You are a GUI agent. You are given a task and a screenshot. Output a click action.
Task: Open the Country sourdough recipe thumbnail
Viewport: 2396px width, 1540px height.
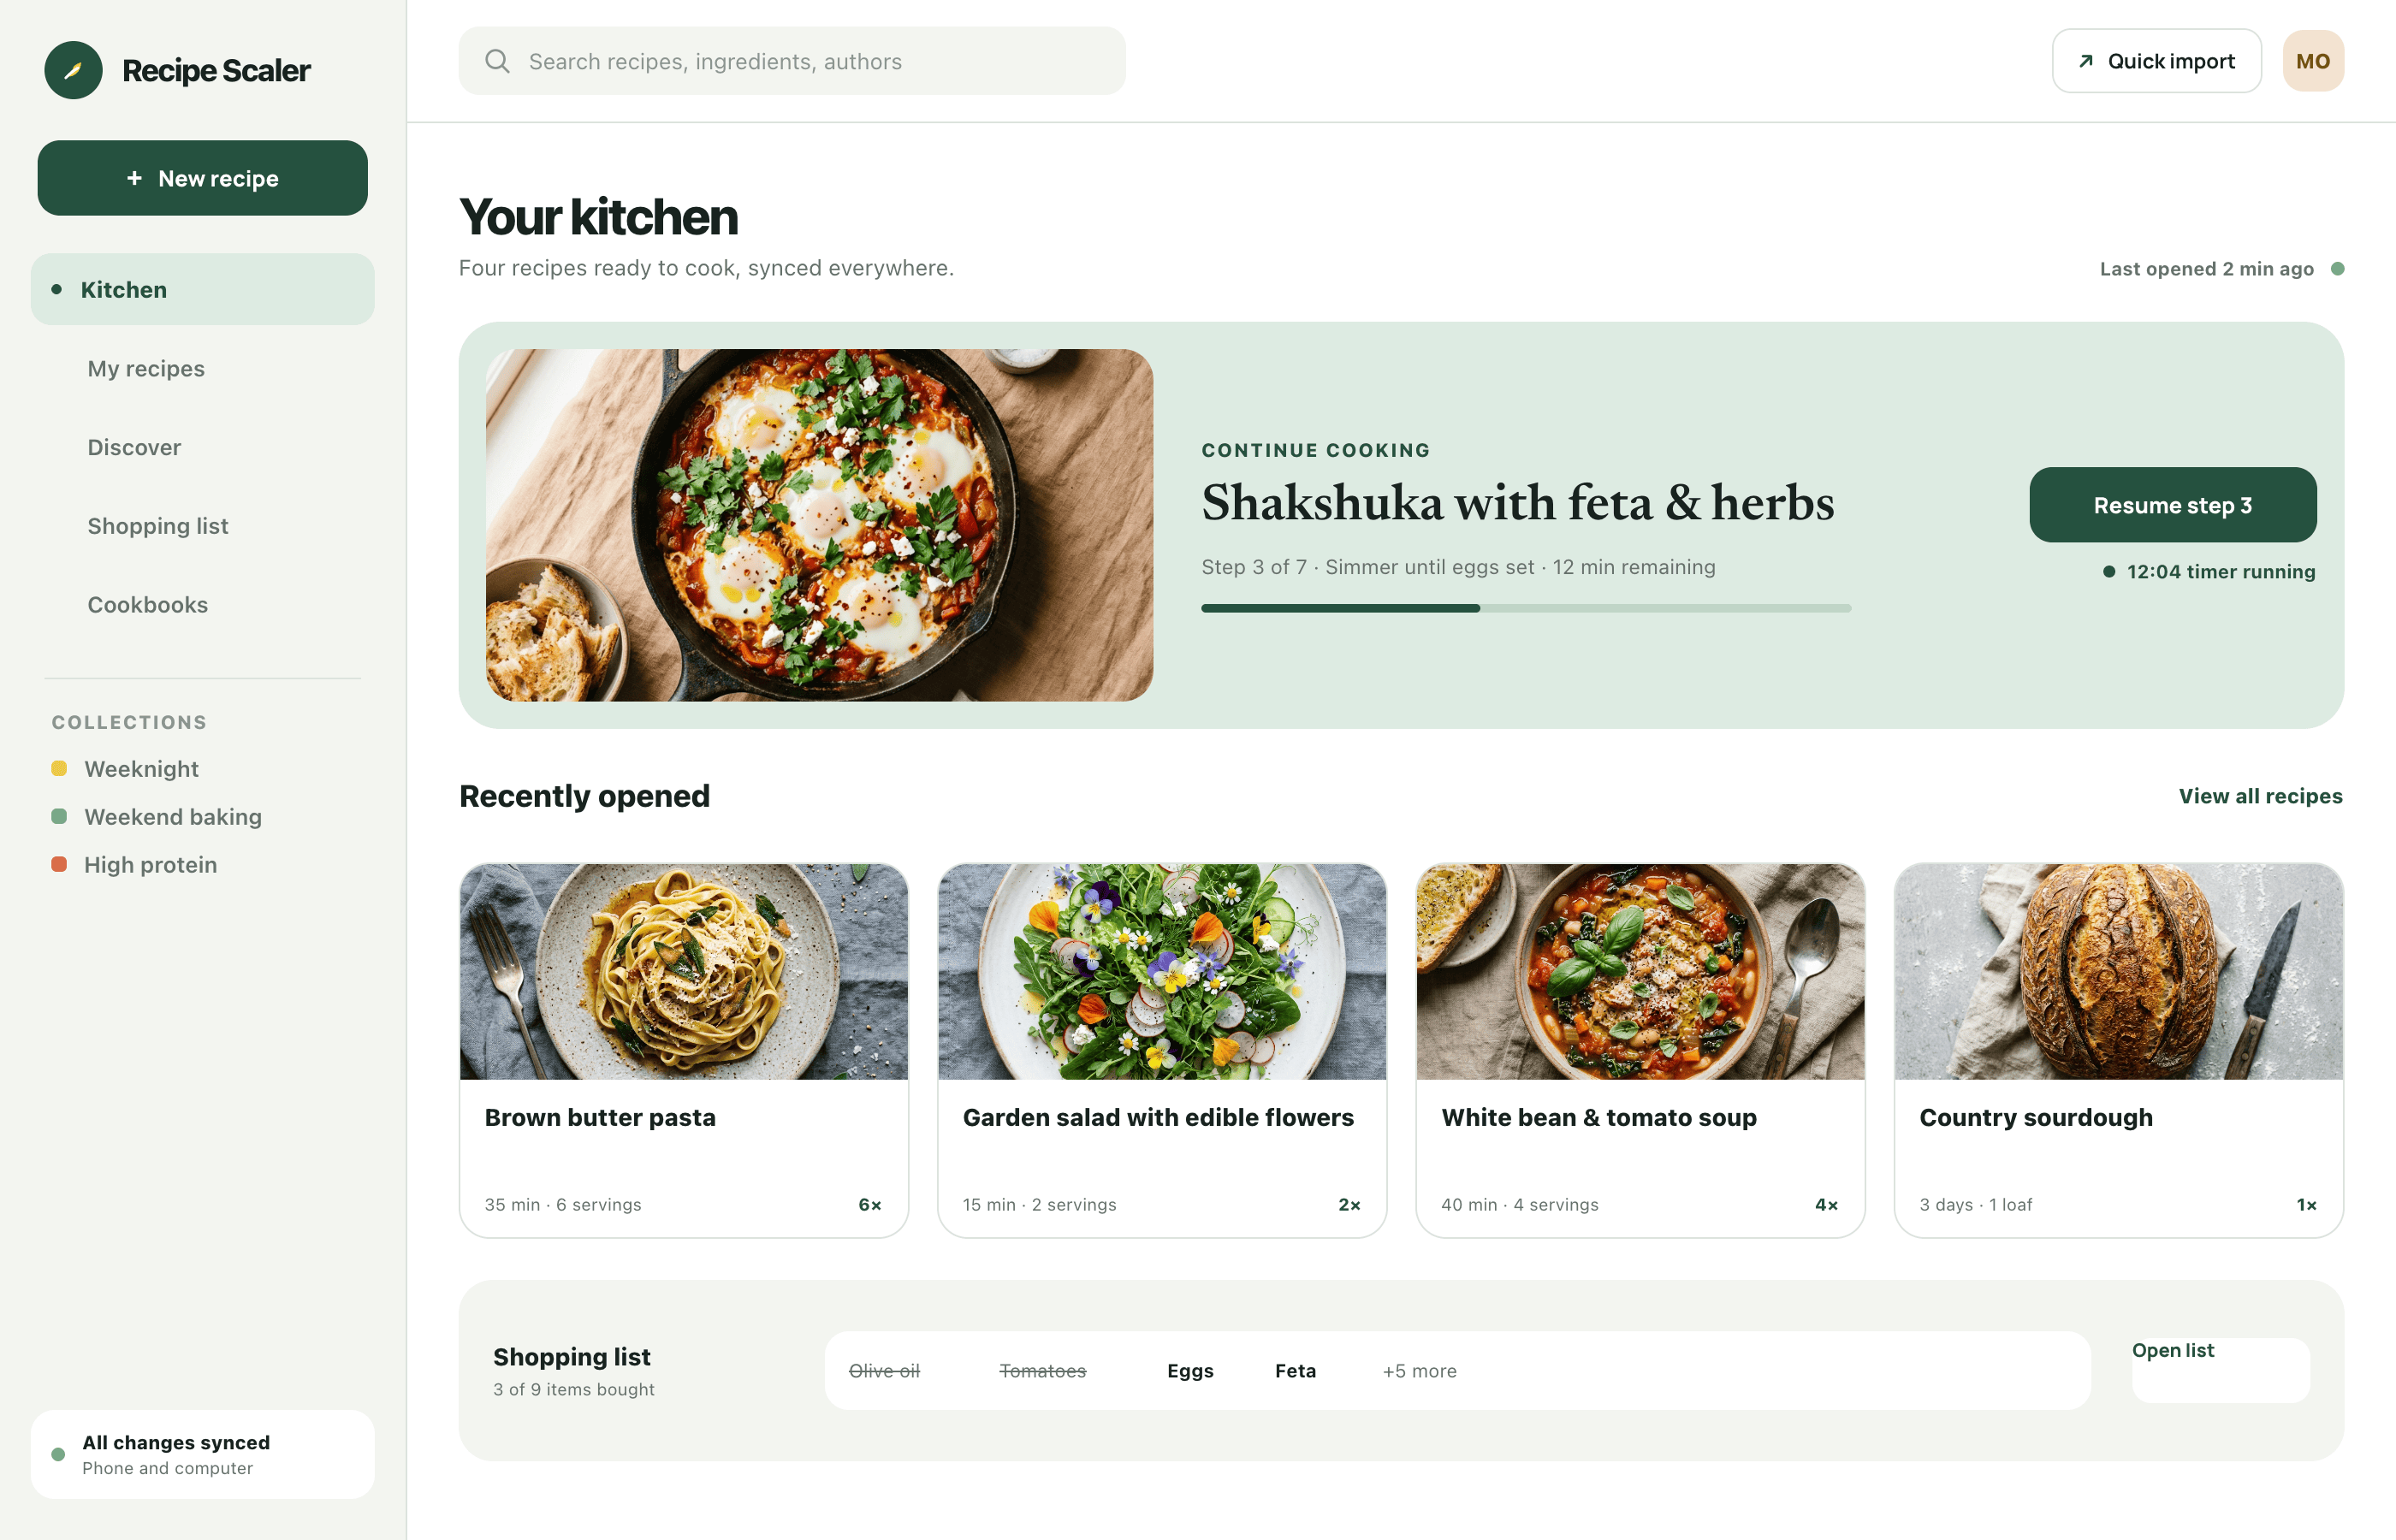[2118, 971]
